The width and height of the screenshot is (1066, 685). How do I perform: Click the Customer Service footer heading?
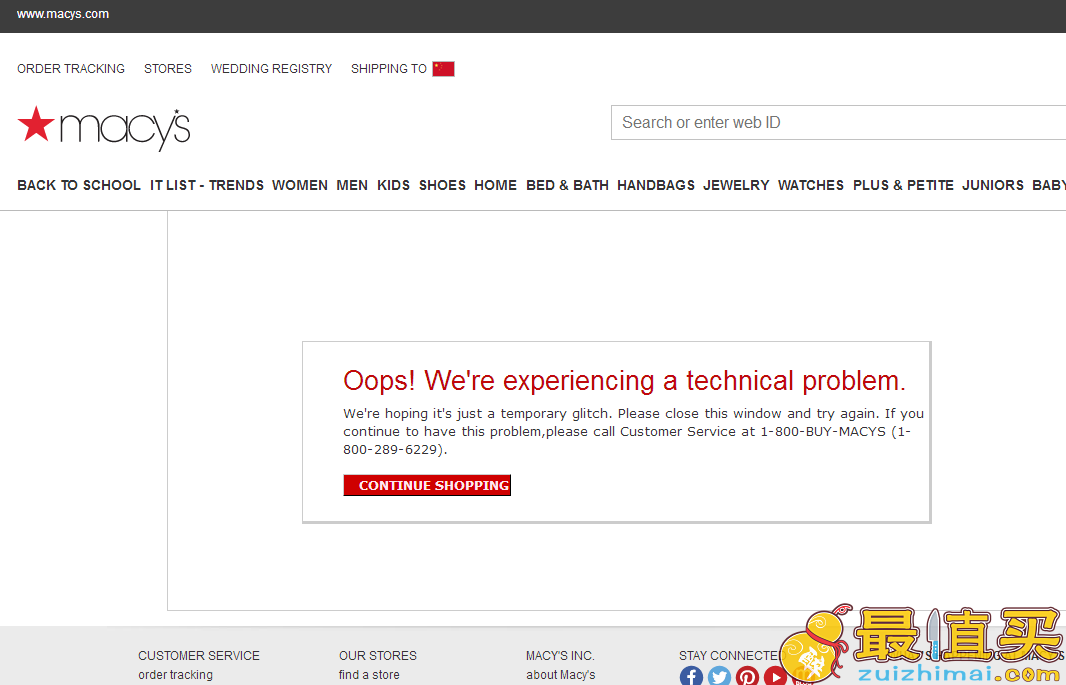coord(199,656)
